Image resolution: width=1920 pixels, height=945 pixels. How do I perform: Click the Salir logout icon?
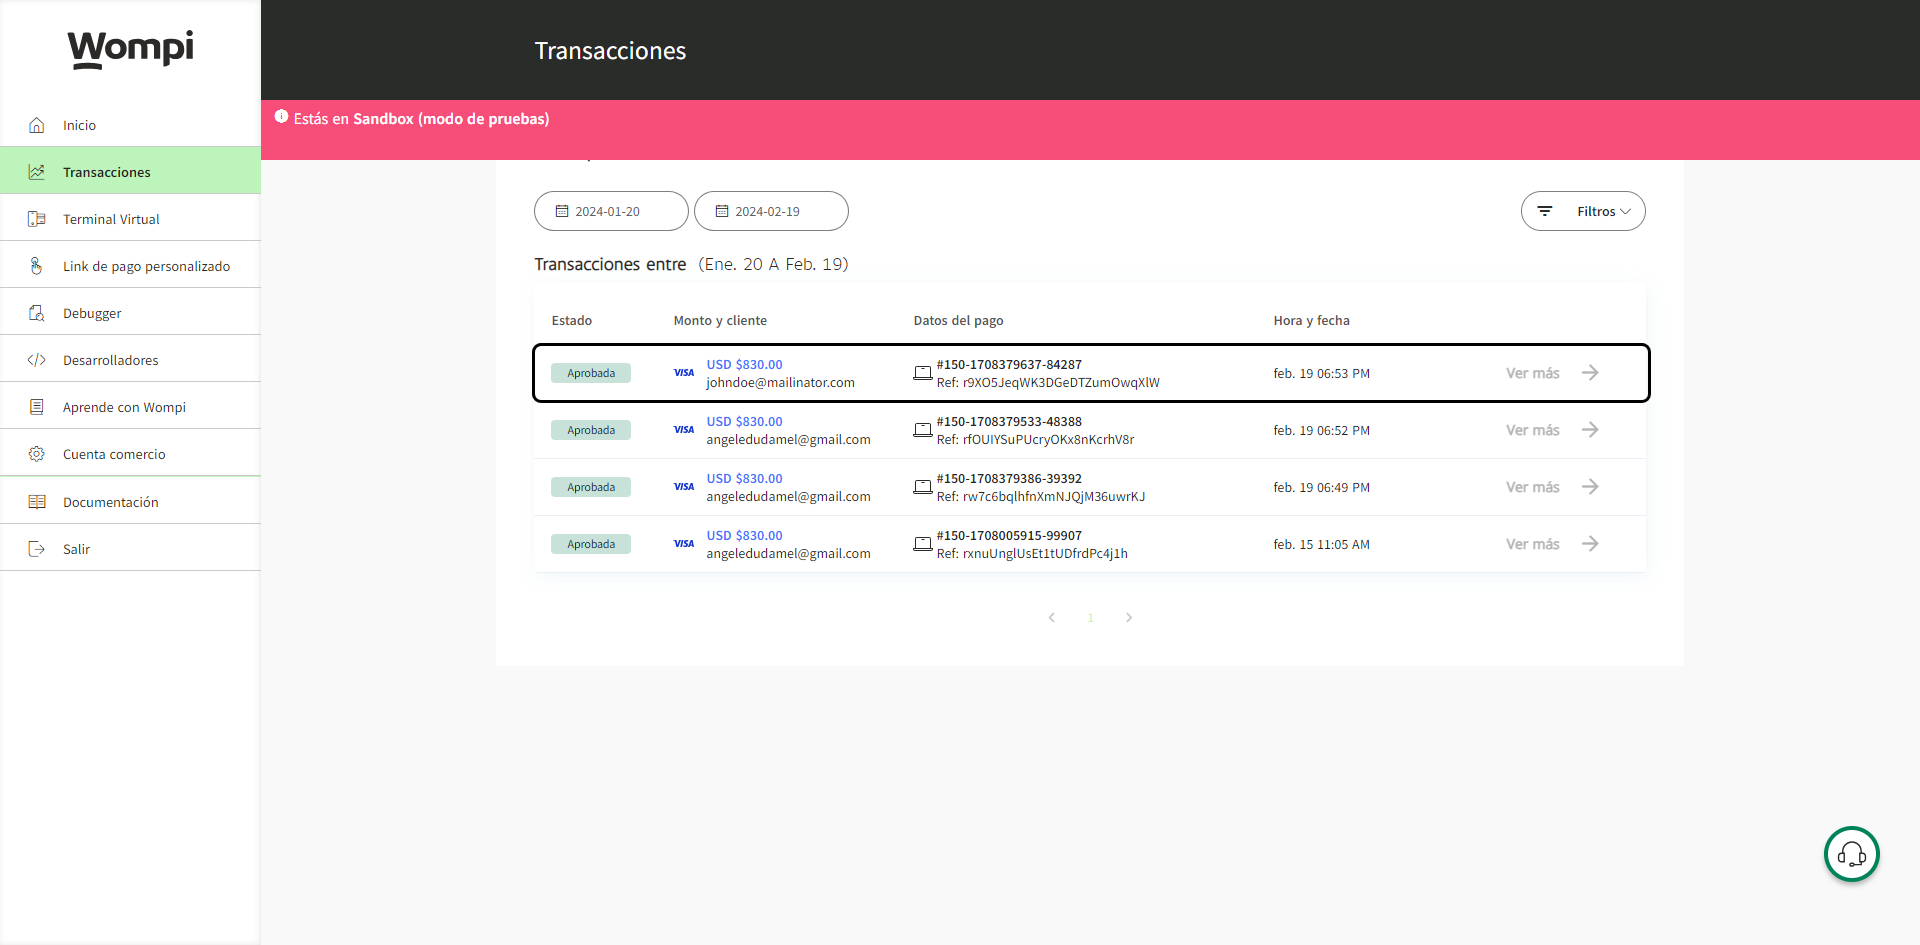point(37,548)
